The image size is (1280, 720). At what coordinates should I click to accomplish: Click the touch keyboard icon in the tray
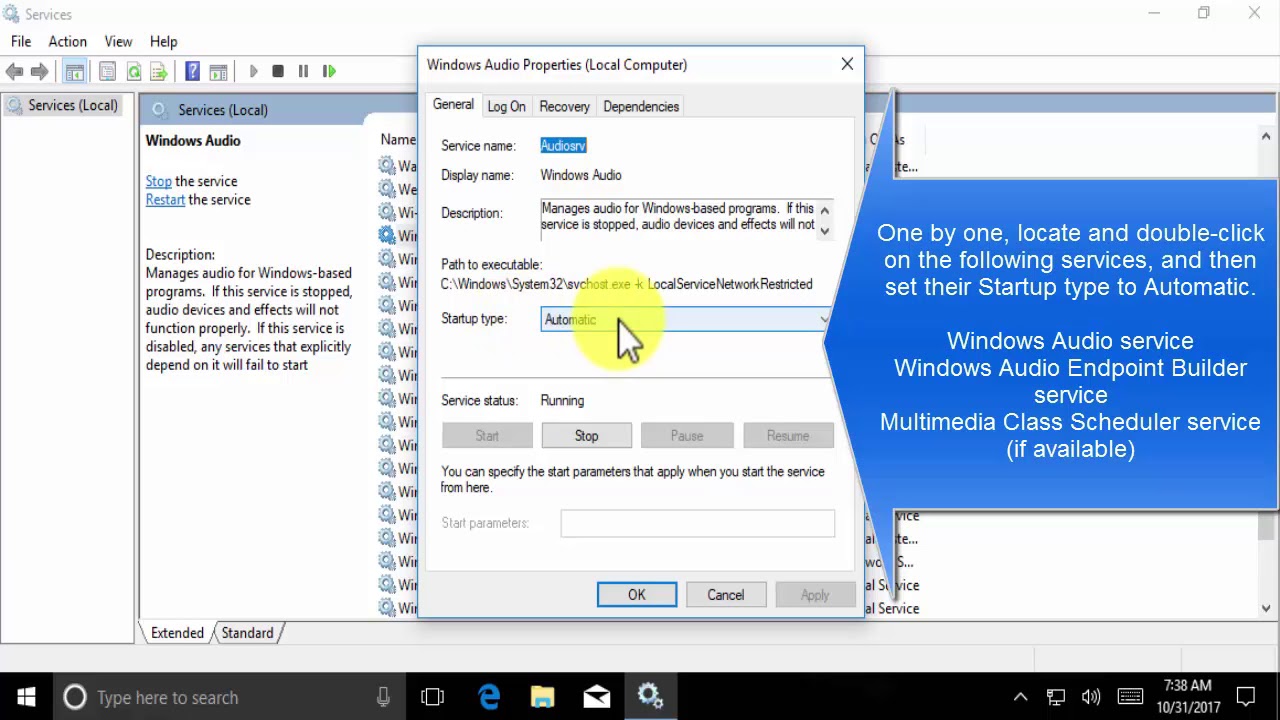(x=1130, y=697)
